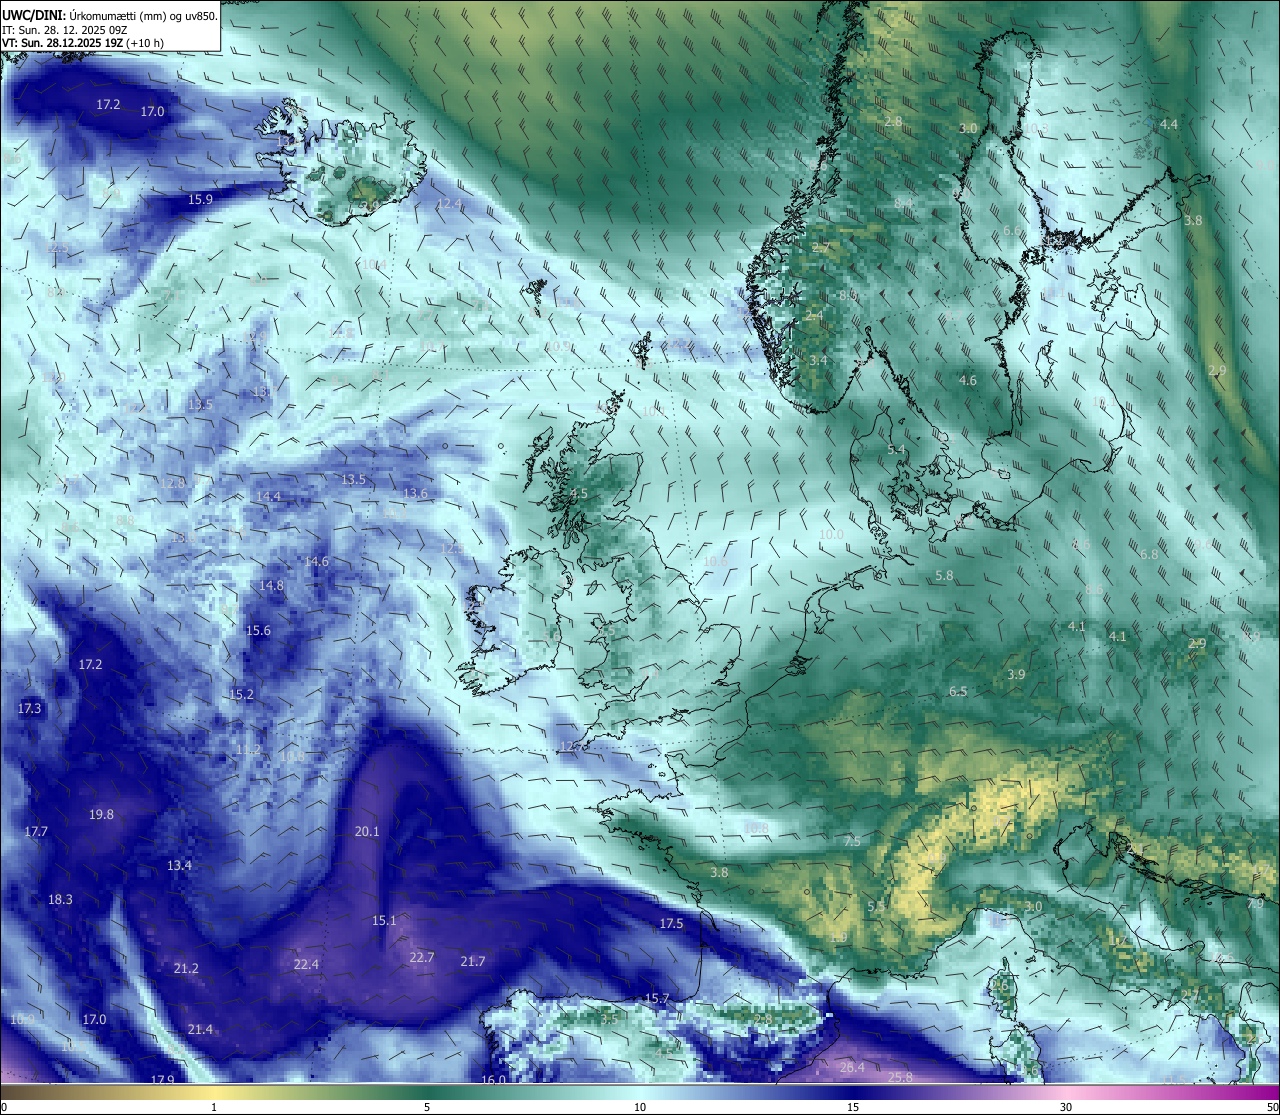Click the 21.7 value label
The height and width of the screenshot is (1115, 1280).
[473, 961]
